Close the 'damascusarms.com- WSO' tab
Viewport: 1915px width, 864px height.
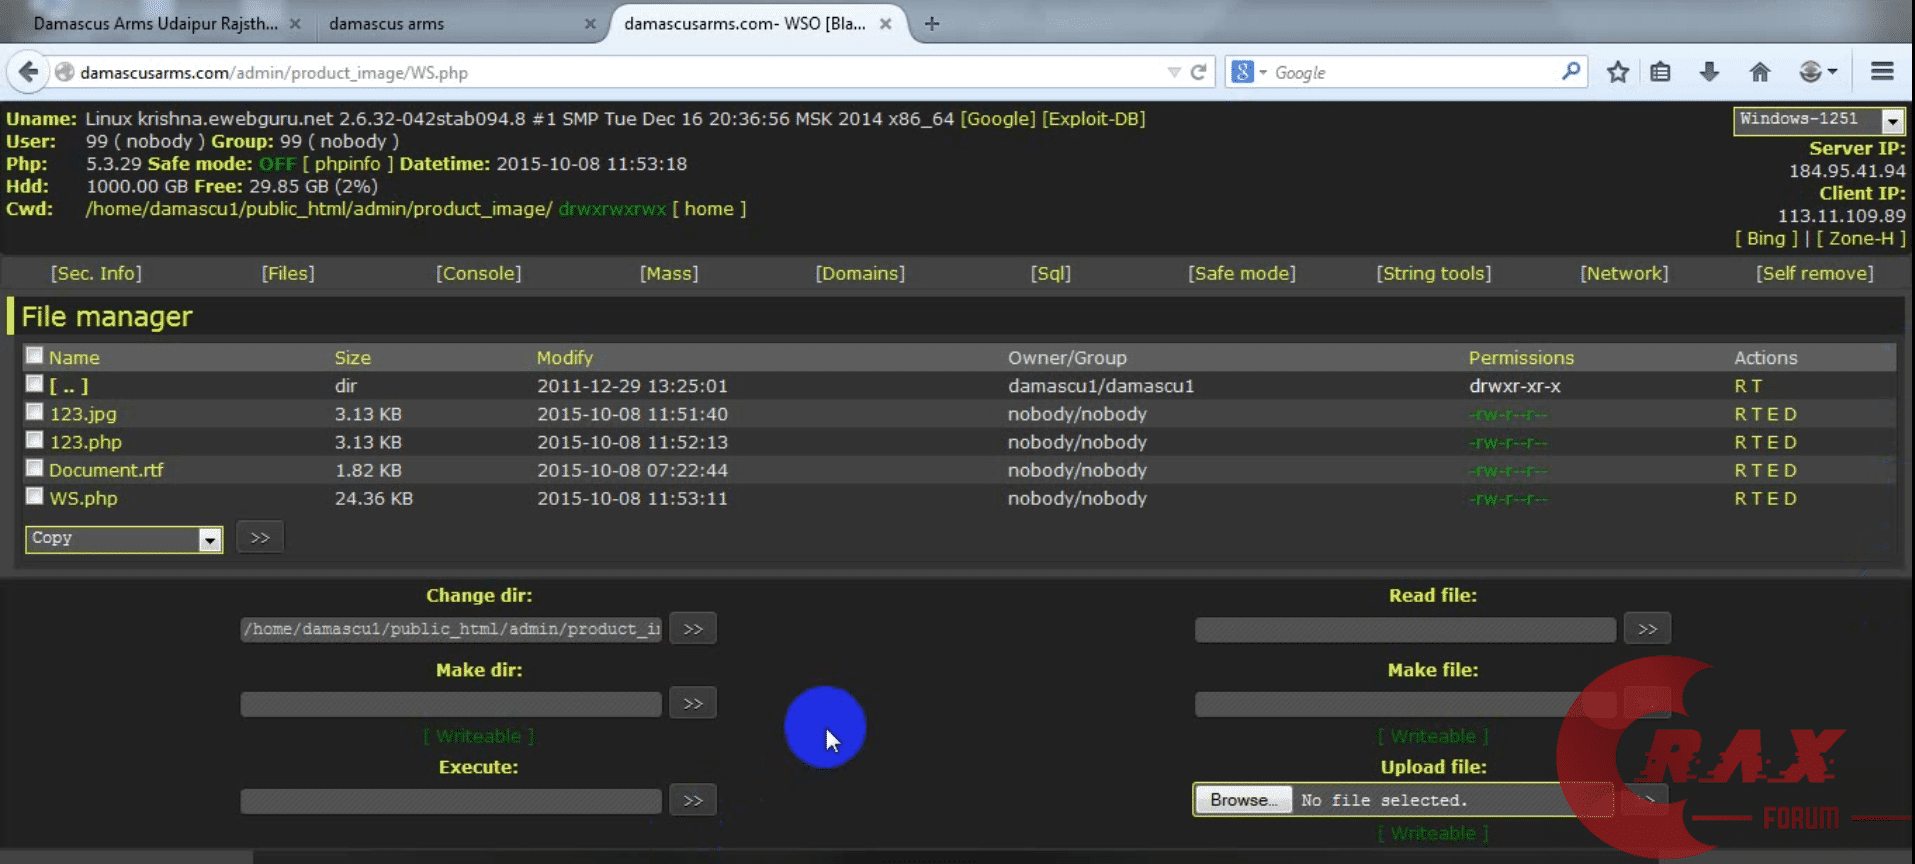[885, 24]
